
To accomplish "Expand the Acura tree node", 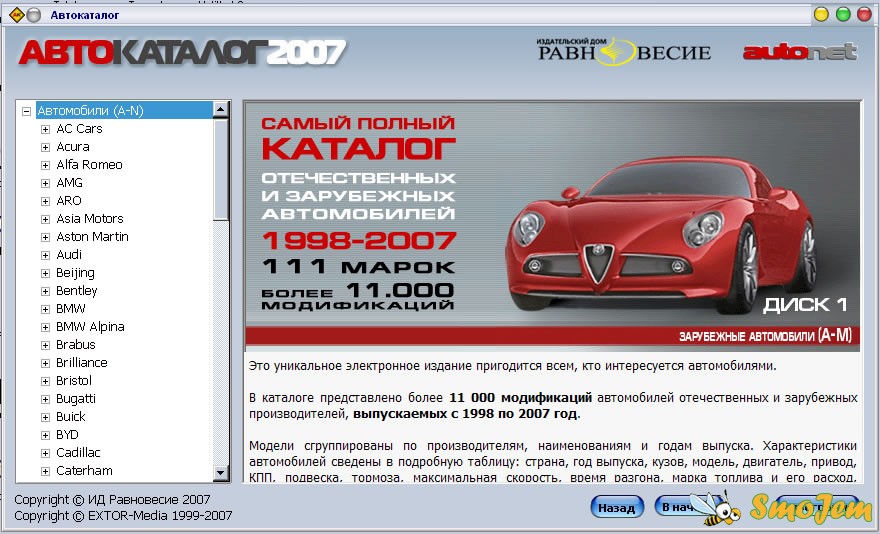I will pyautogui.click(x=45, y=147).
